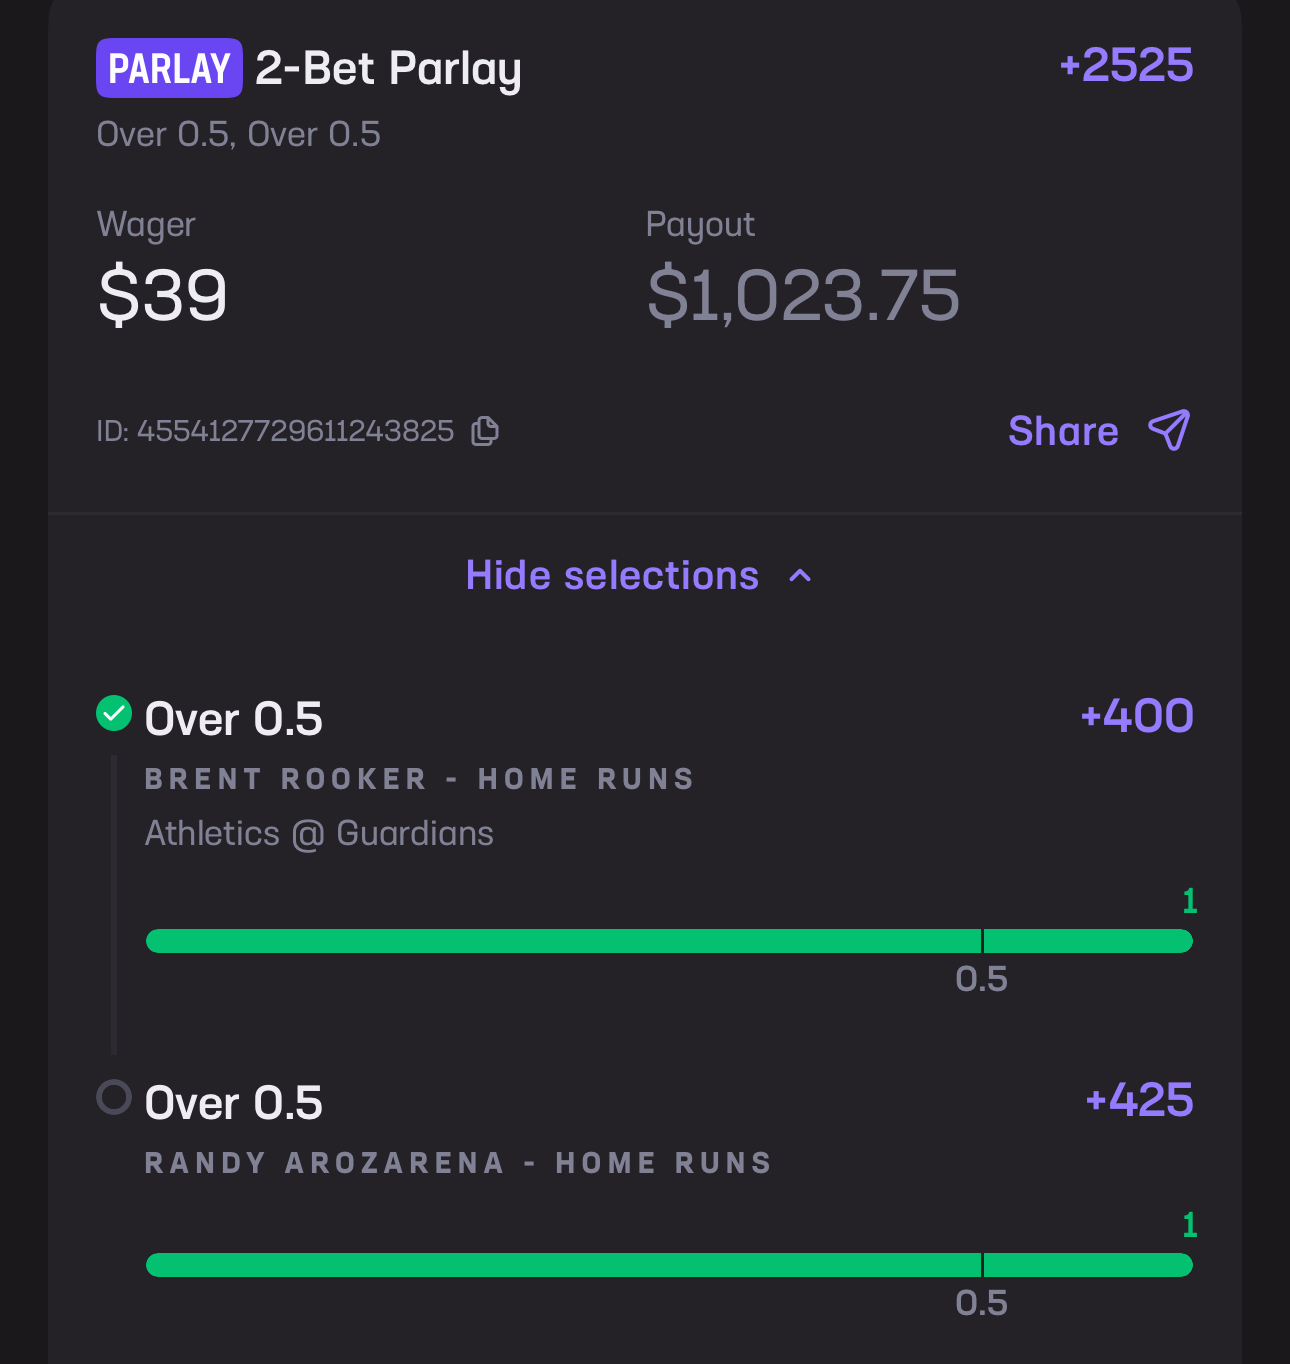1290x1364 pixels.
Task: Click the $39 wager amount
Action: point(163,296)
